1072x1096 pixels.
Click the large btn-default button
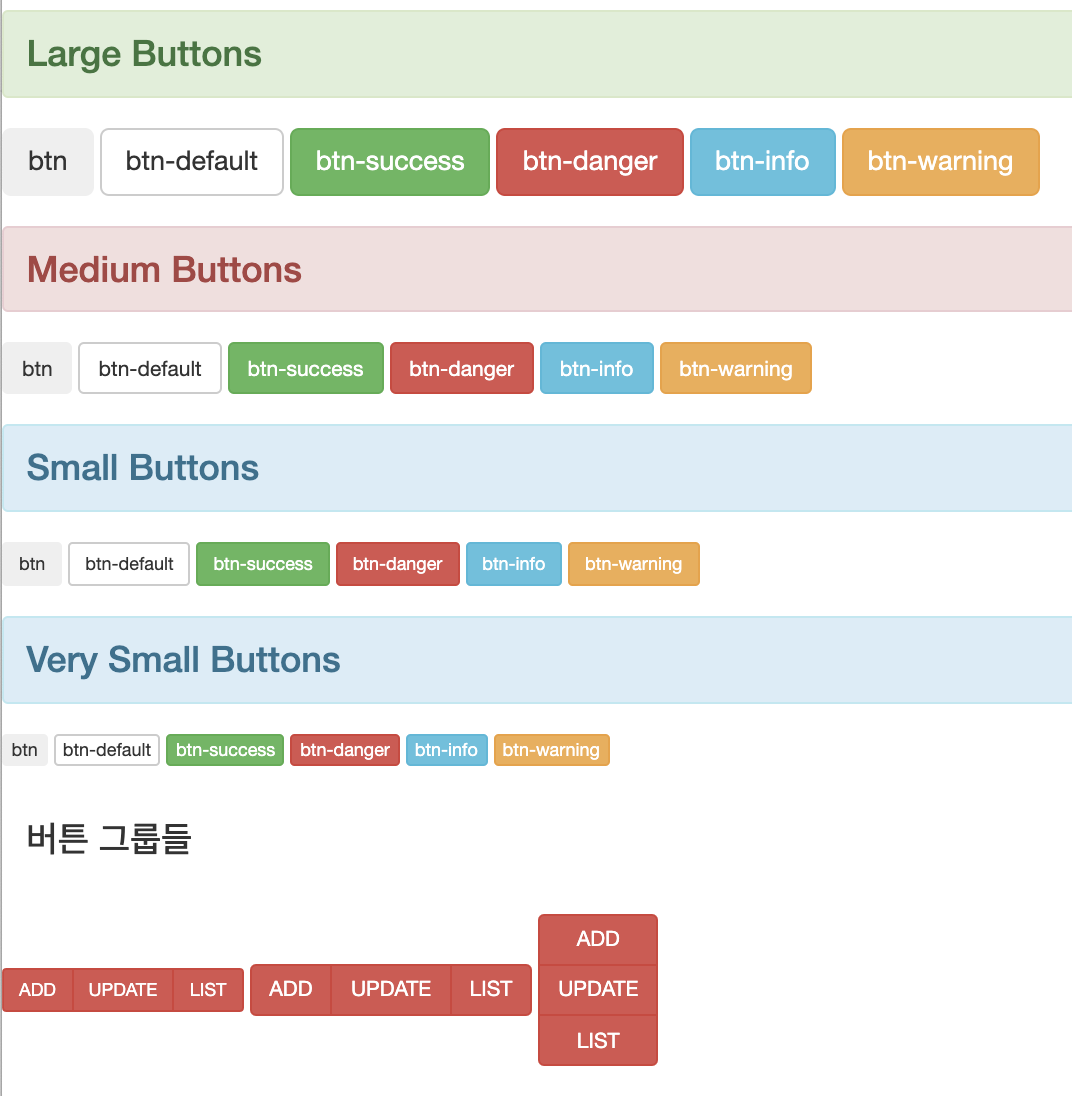(191, 161)
